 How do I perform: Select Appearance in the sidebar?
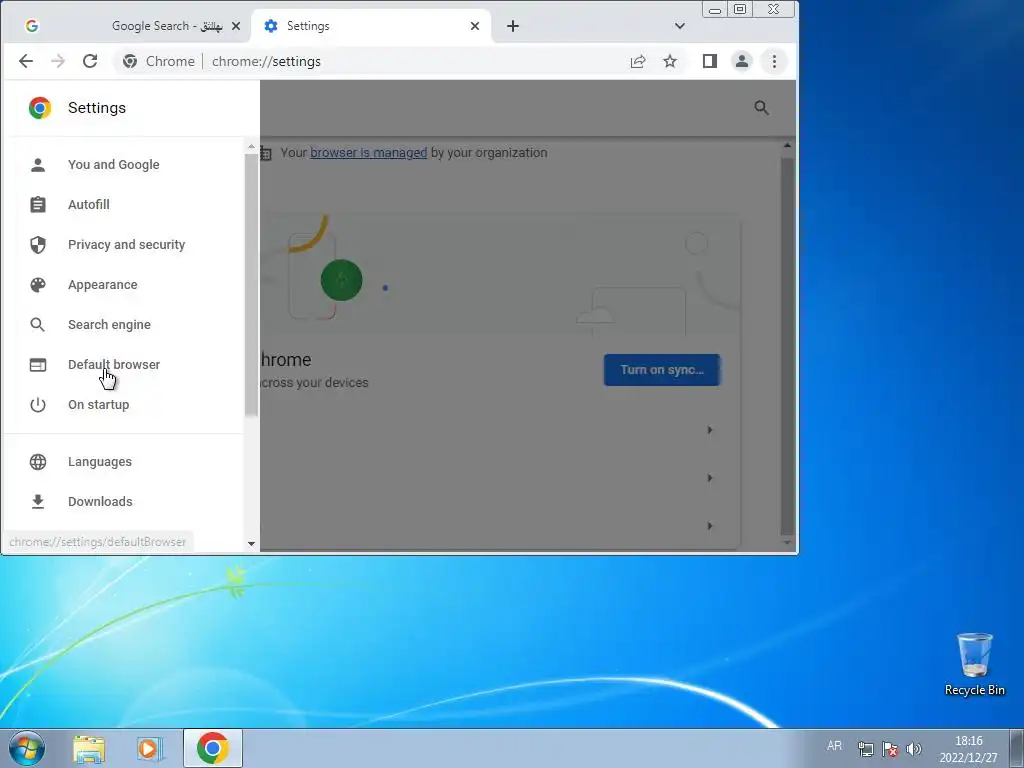[x=123, y=285]
